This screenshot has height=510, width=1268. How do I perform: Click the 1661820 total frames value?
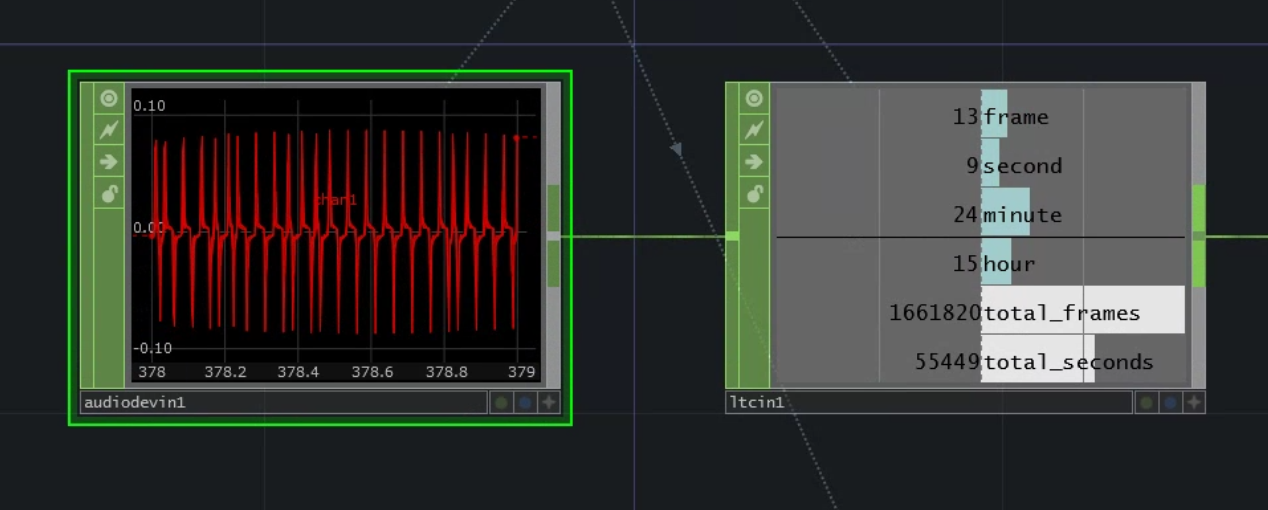click(x=934, y=313)
